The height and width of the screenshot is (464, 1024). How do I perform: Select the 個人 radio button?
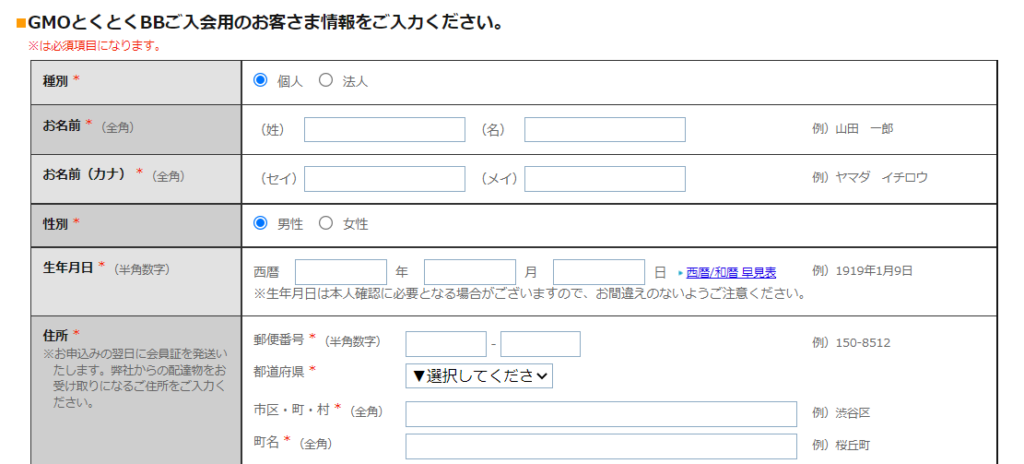[261, 80]
